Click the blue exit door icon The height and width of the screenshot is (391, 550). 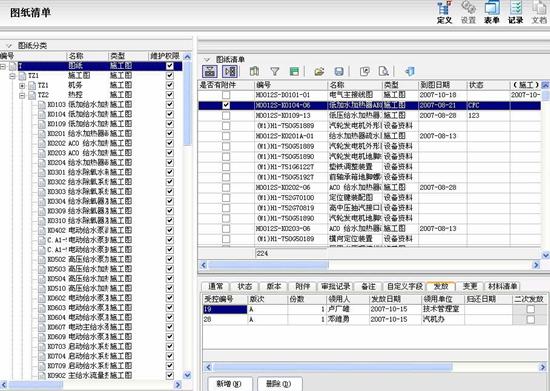(409, 72)
